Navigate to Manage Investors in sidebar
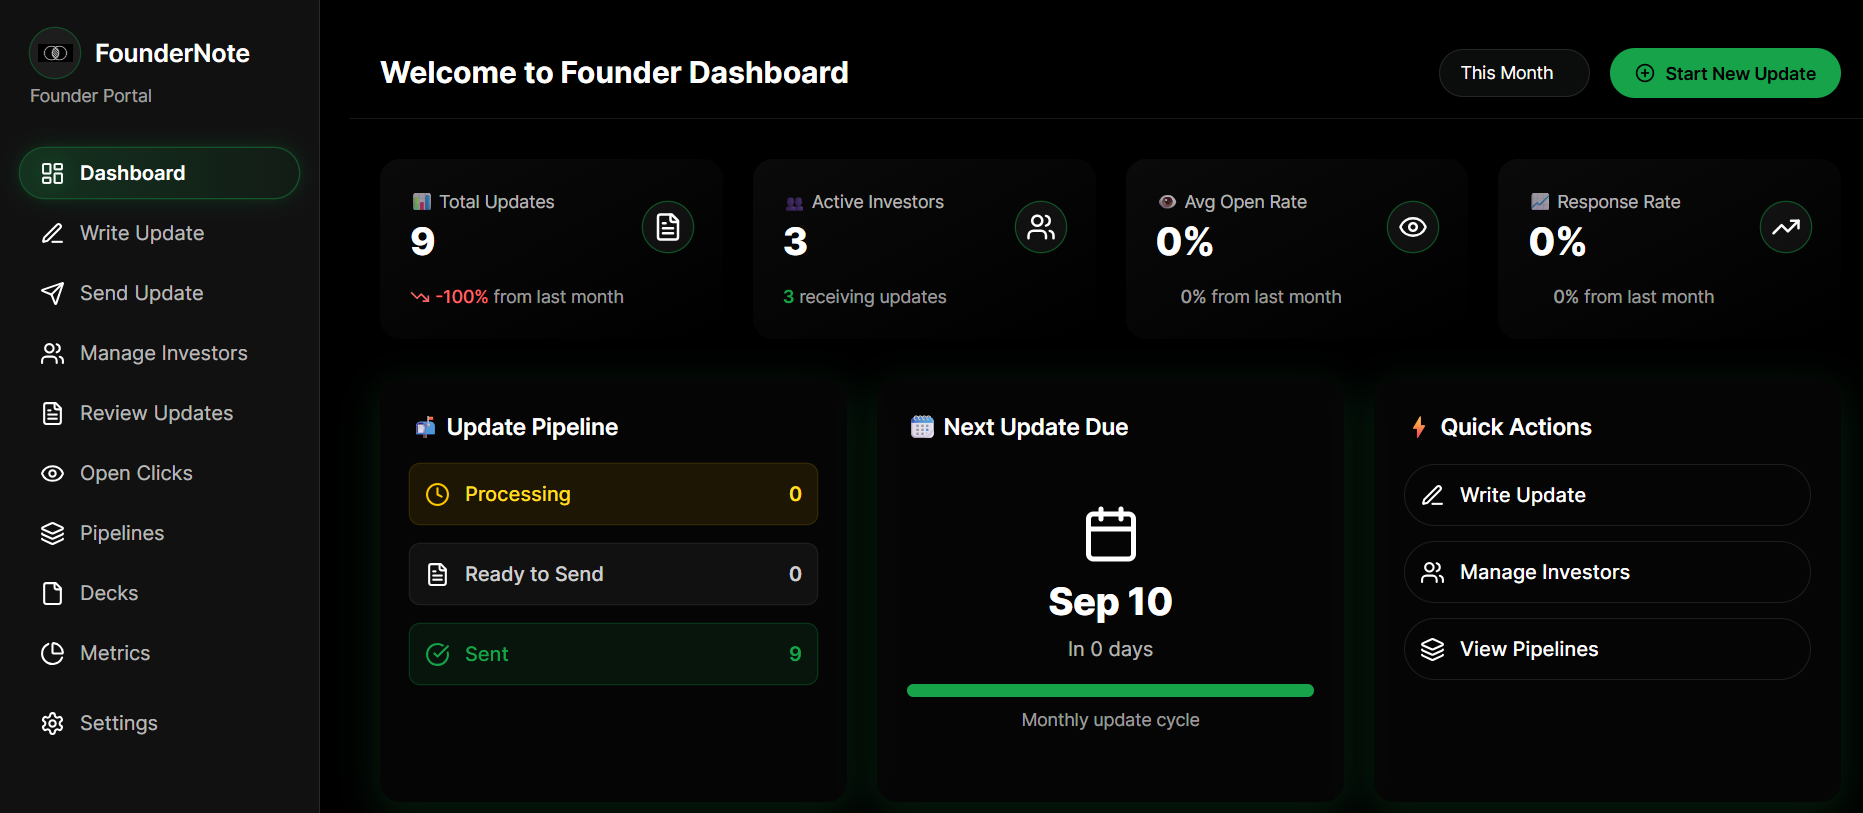1863x813 pixels. pos(163,353)
